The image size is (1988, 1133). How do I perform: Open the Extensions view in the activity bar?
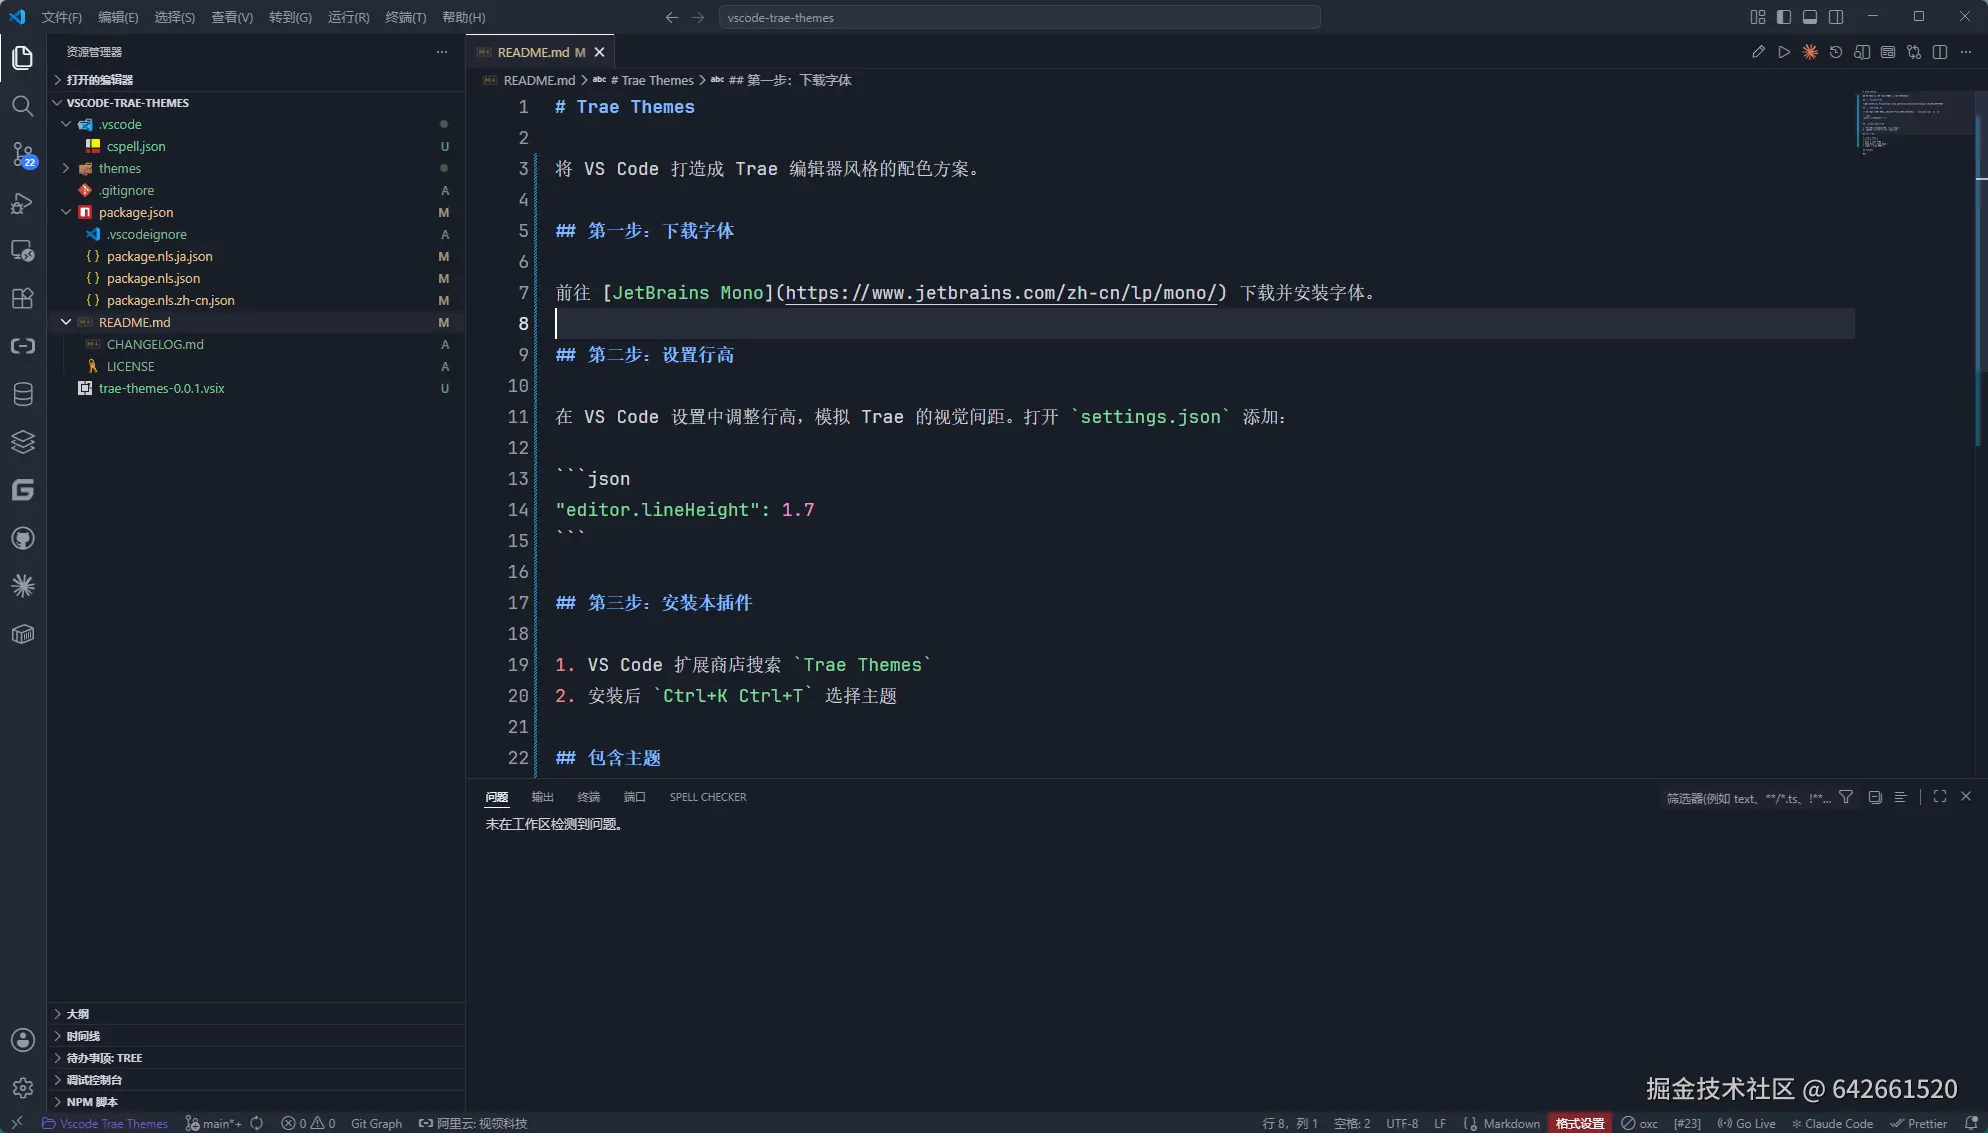22,298
